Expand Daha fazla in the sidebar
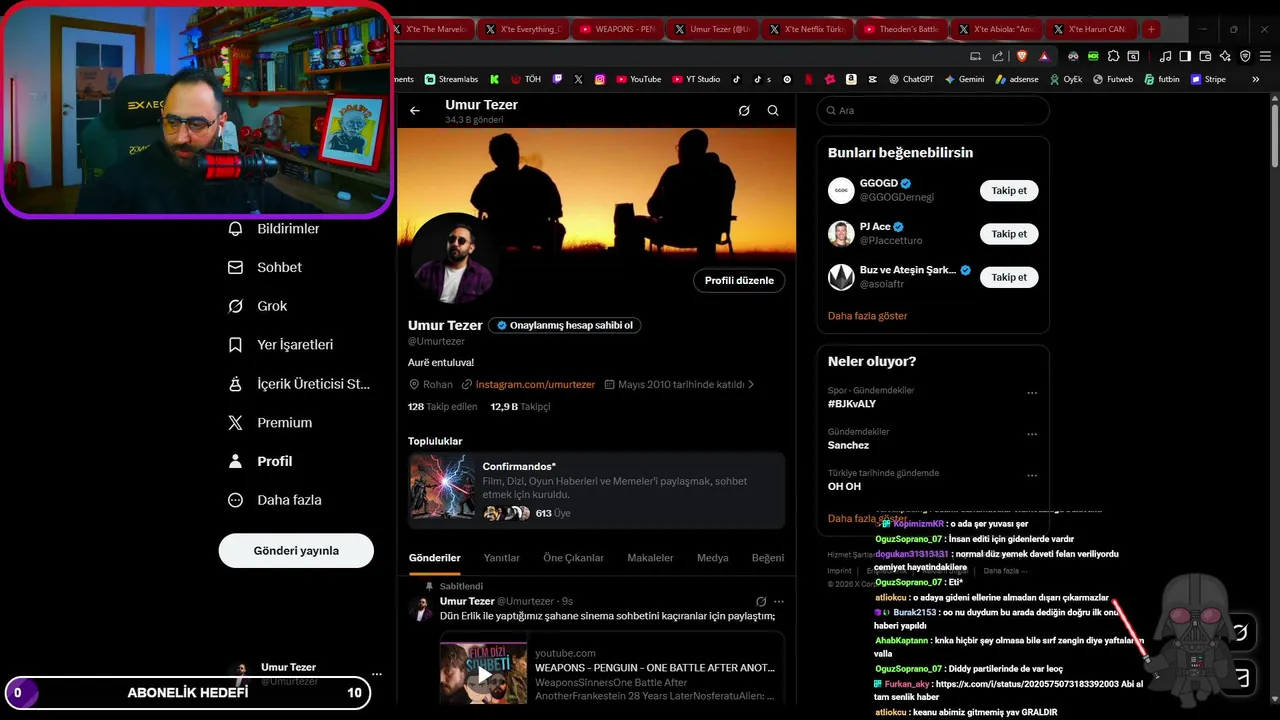Screen dimensions: 1280x720 (275, 500)
